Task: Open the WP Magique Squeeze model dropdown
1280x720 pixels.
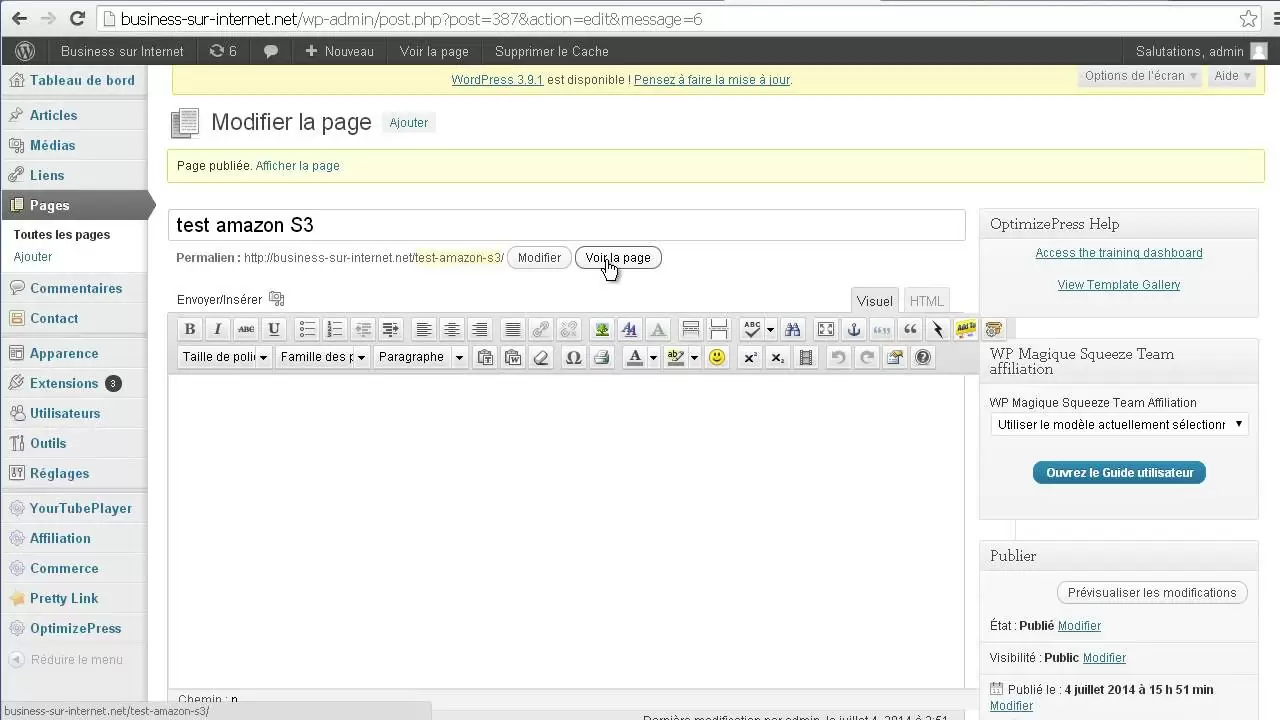Action: (x=1119, y=424)
